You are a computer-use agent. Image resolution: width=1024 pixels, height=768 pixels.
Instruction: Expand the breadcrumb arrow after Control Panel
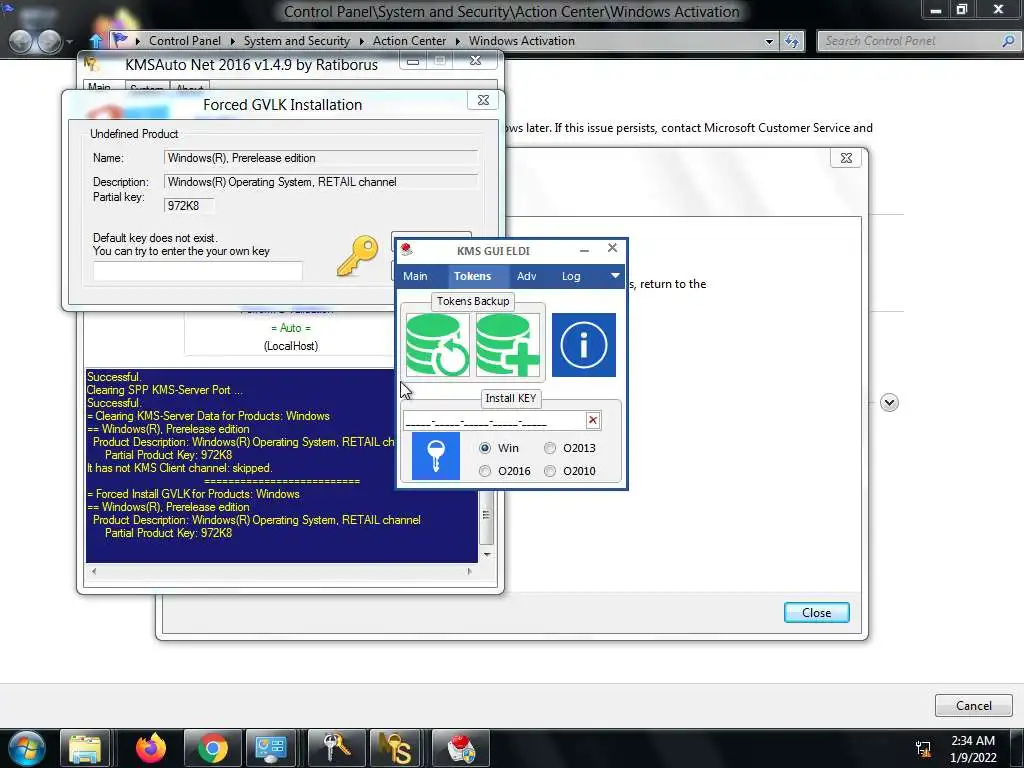pos(232,41)
